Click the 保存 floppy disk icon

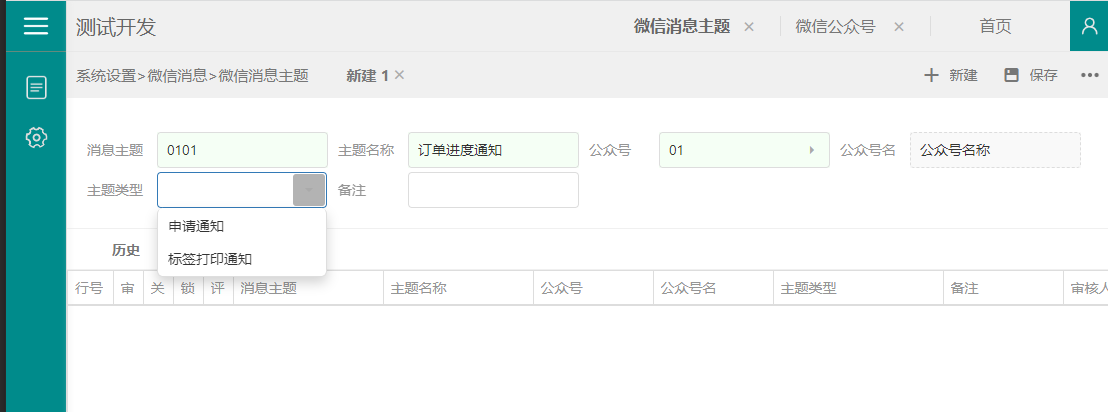pyautogui.click(x=1011, y=75)
